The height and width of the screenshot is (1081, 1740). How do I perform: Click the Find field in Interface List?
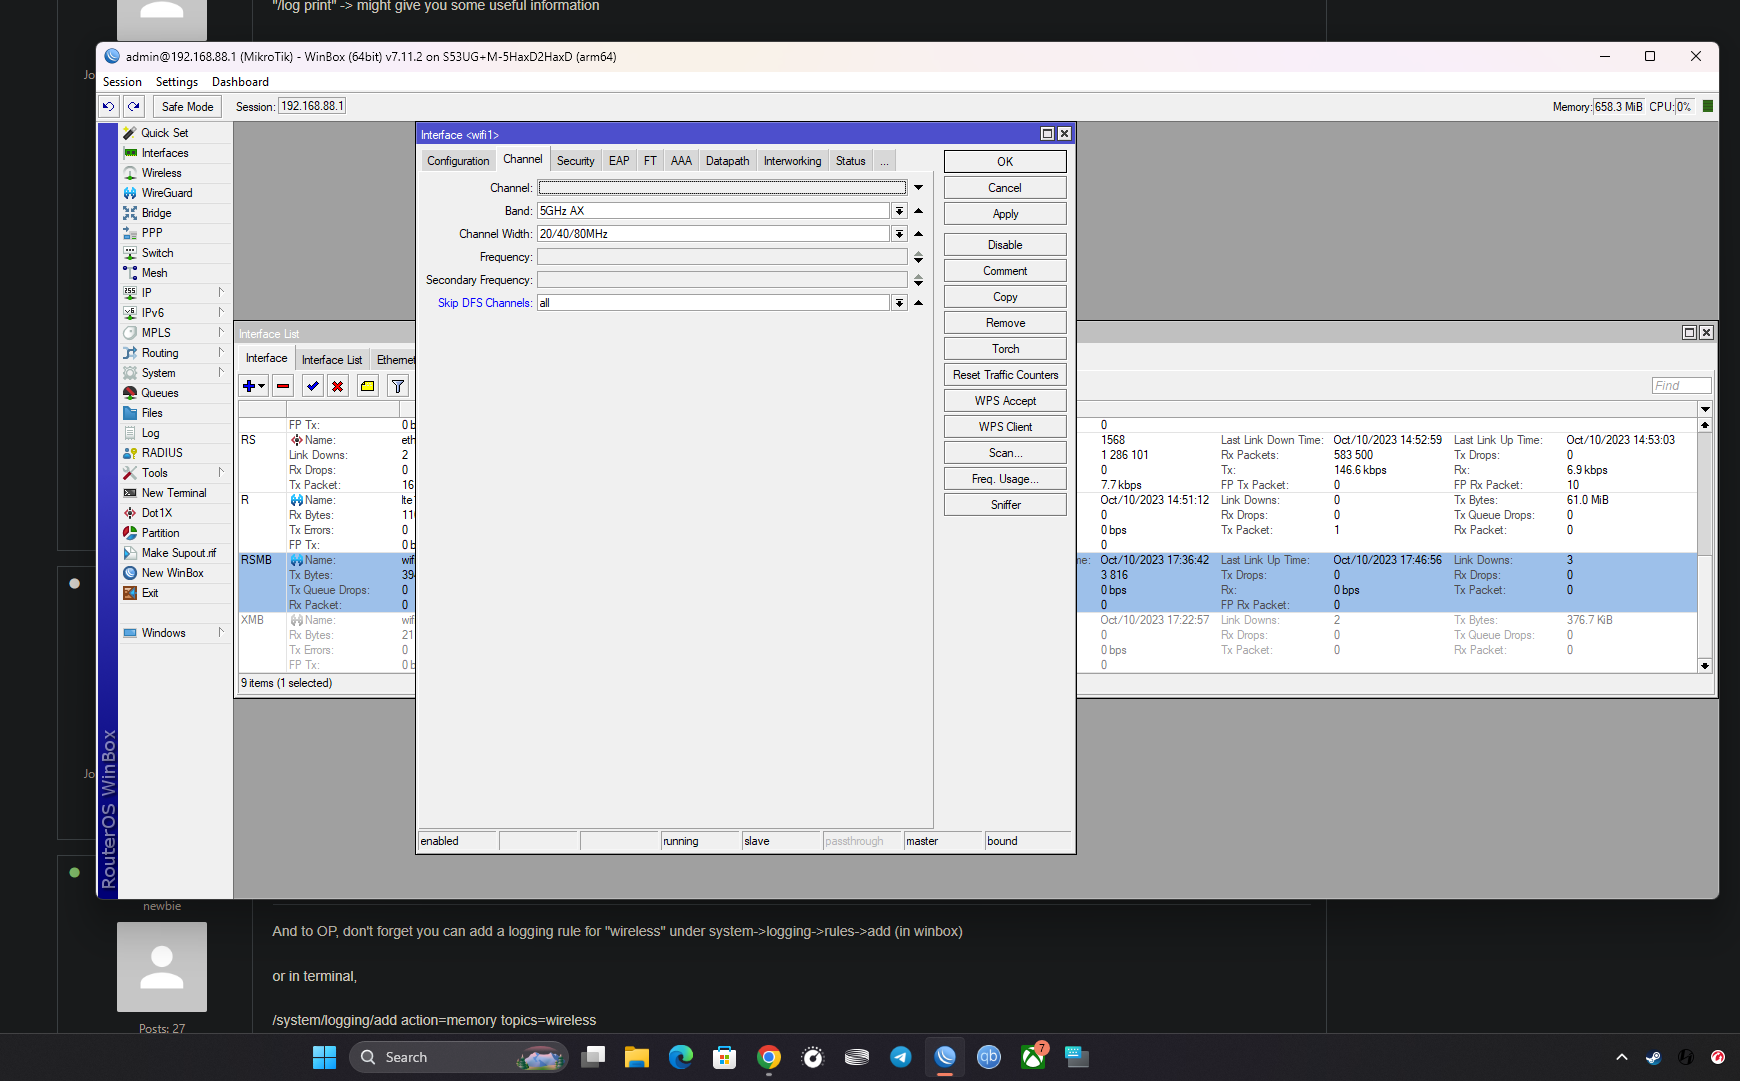[1681, 386]
